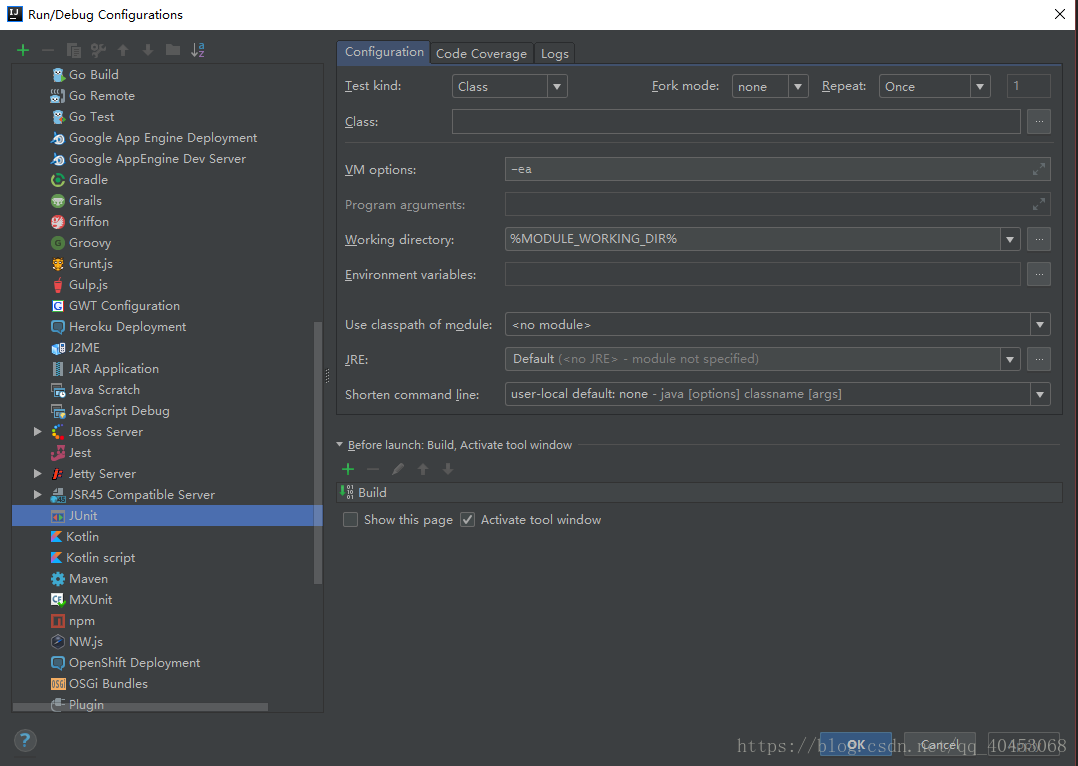Click the move configuration down arrow

click(x=148, y=50)
